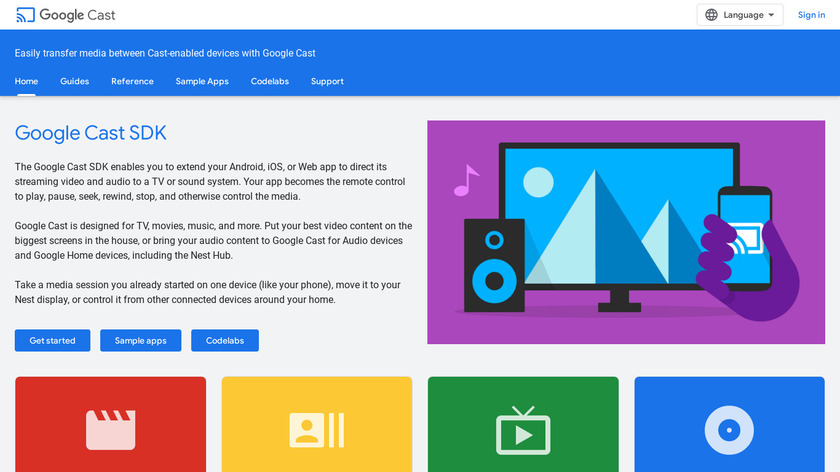
Task: Open the Guides tab
Action: (74, 81)
